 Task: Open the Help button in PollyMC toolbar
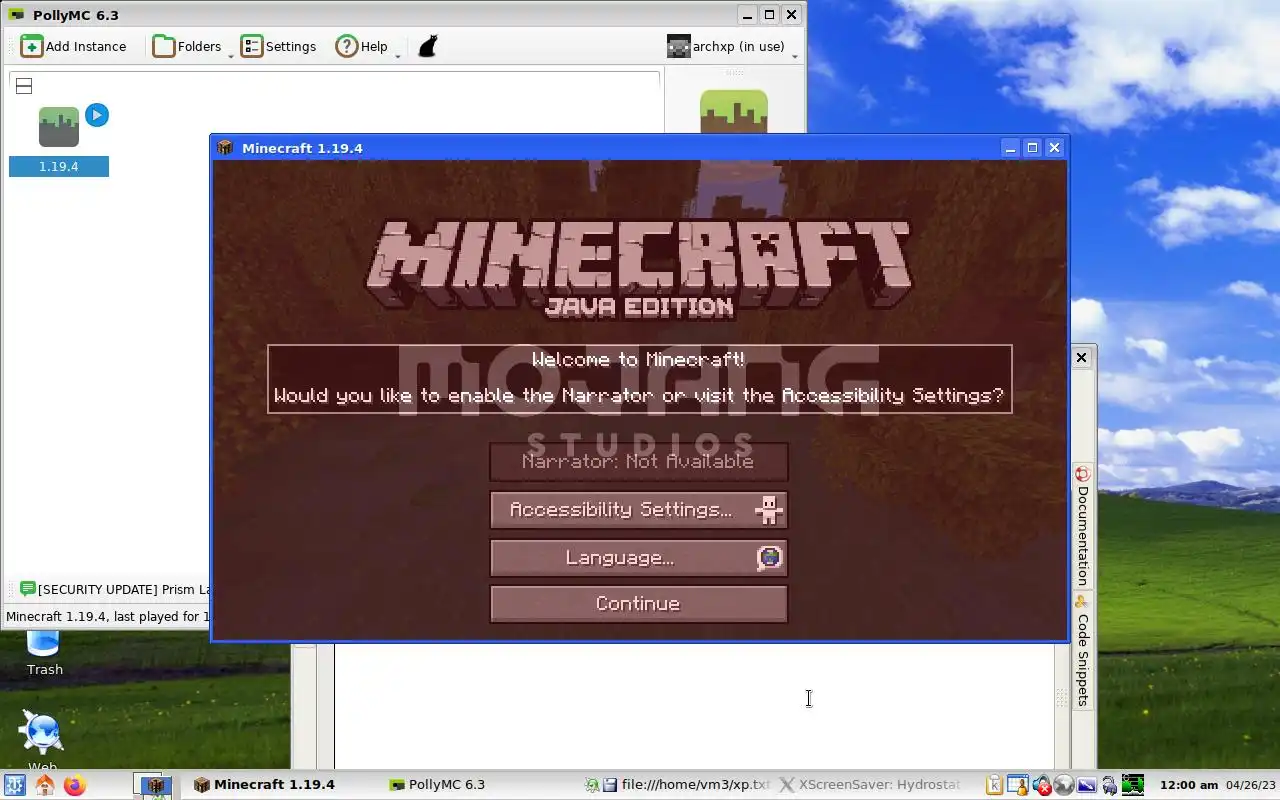click(361, 46)
